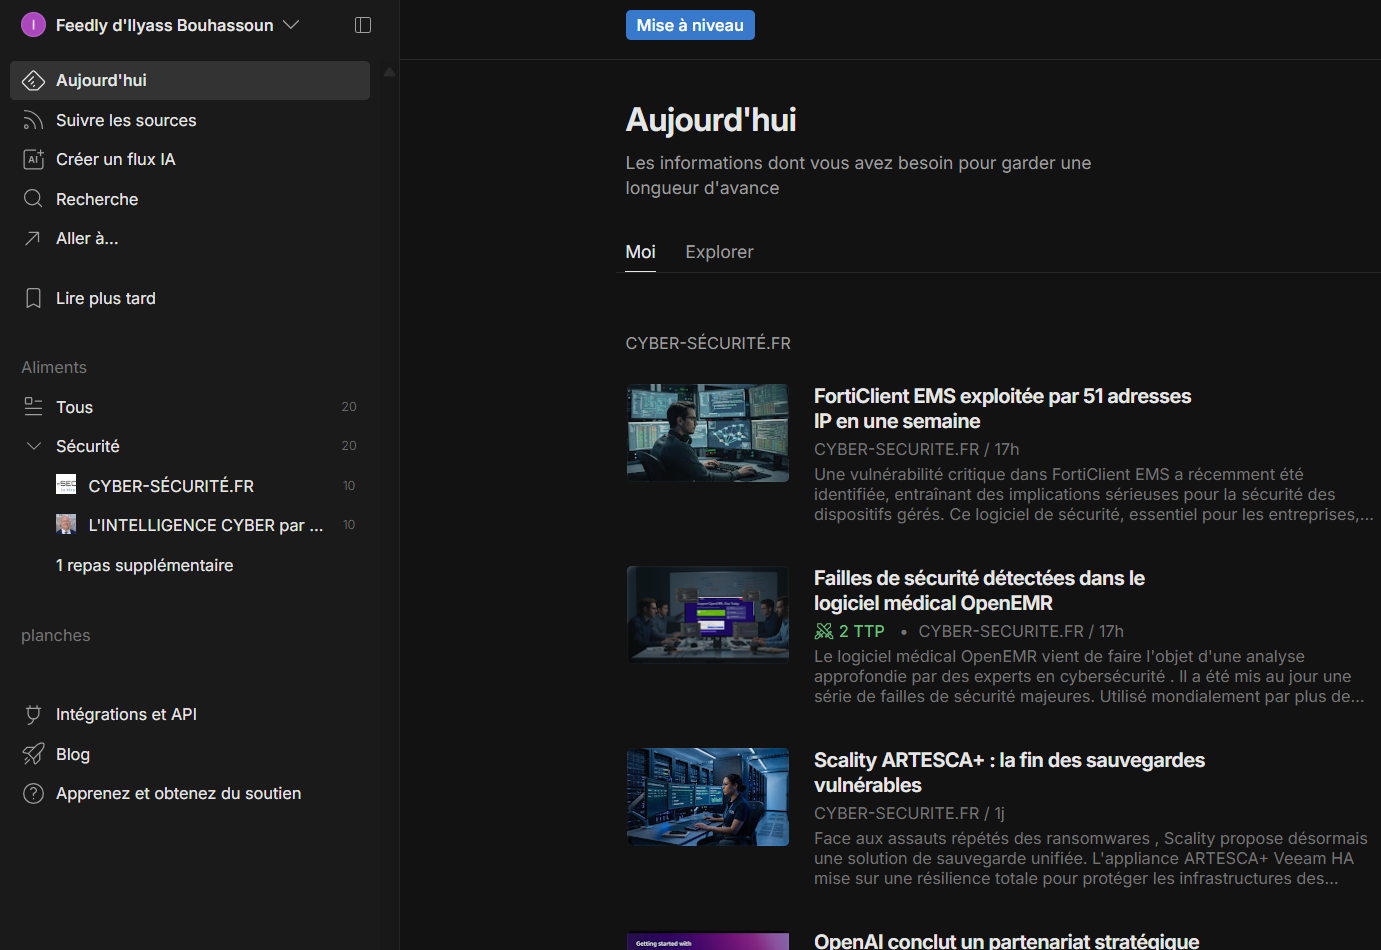Click the Blog rocket icon

pos(33,754)
